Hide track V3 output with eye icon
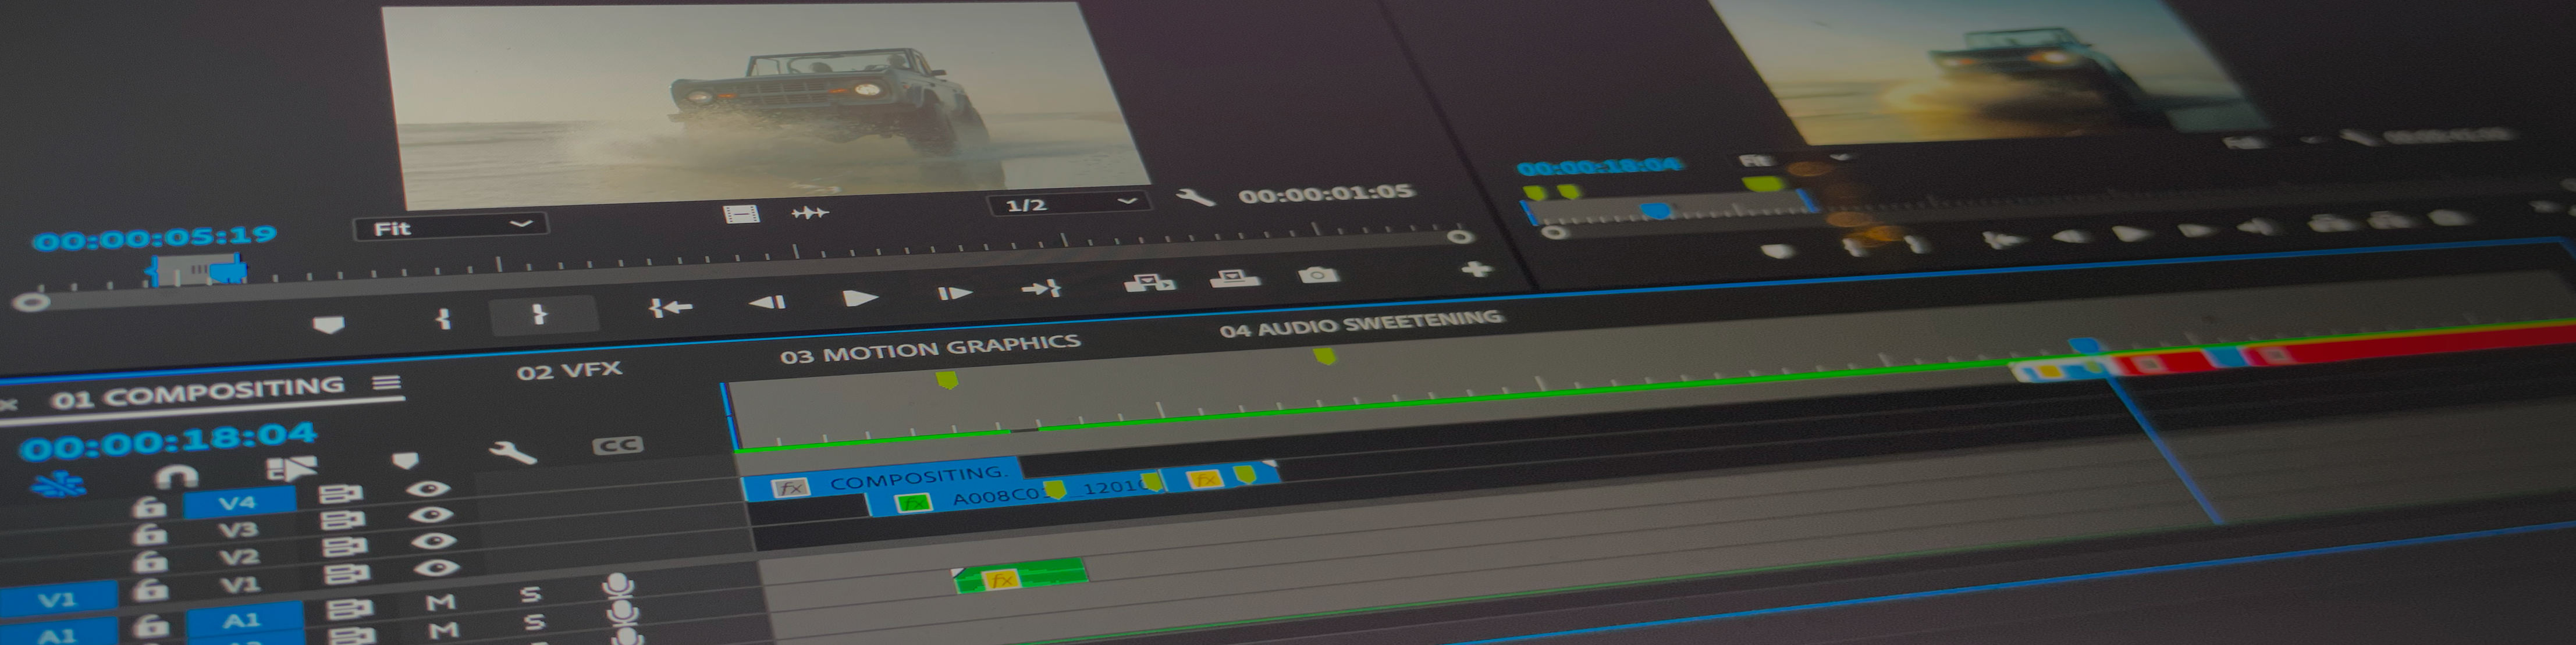This screenshot has height=645, width=2576. (430, 514)
